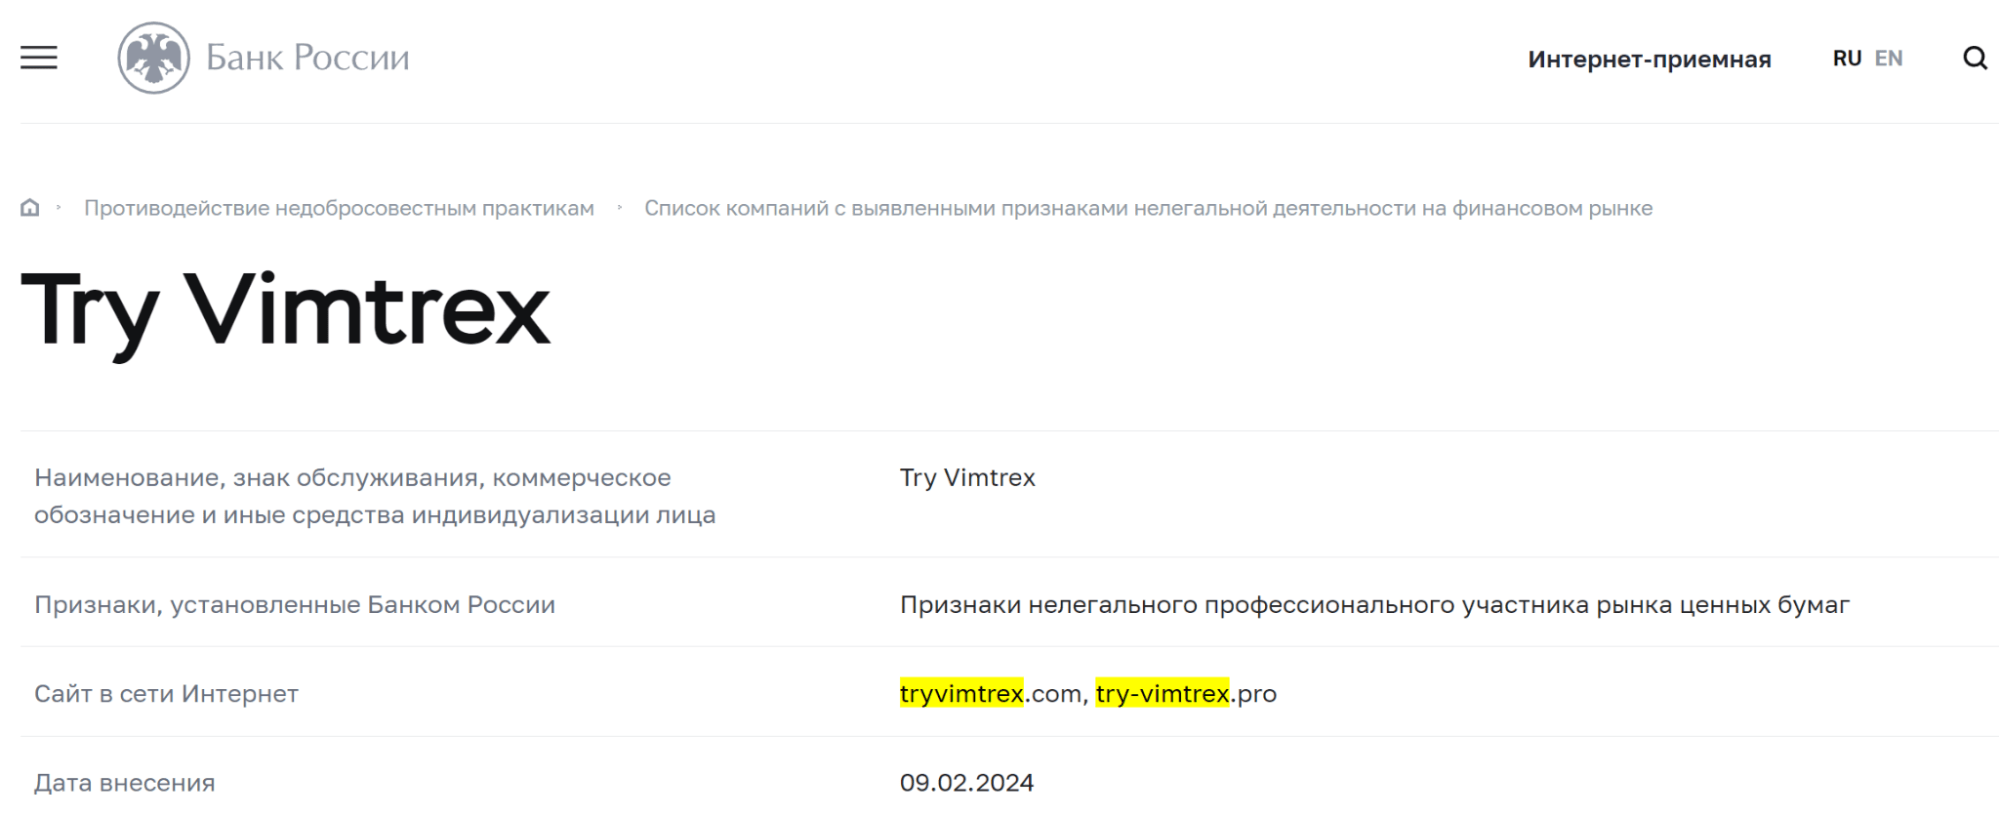Switch language to EN

pos(1888,58)
